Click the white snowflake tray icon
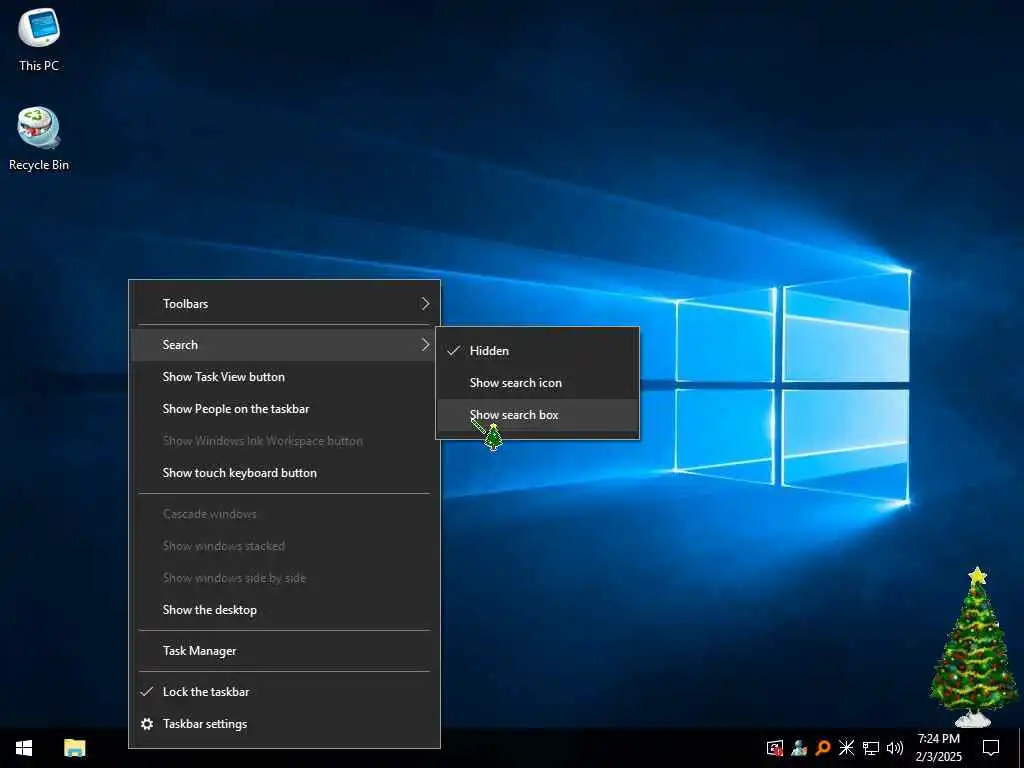Viewport: 1024px width, 768px height. [x=846, y=748]
